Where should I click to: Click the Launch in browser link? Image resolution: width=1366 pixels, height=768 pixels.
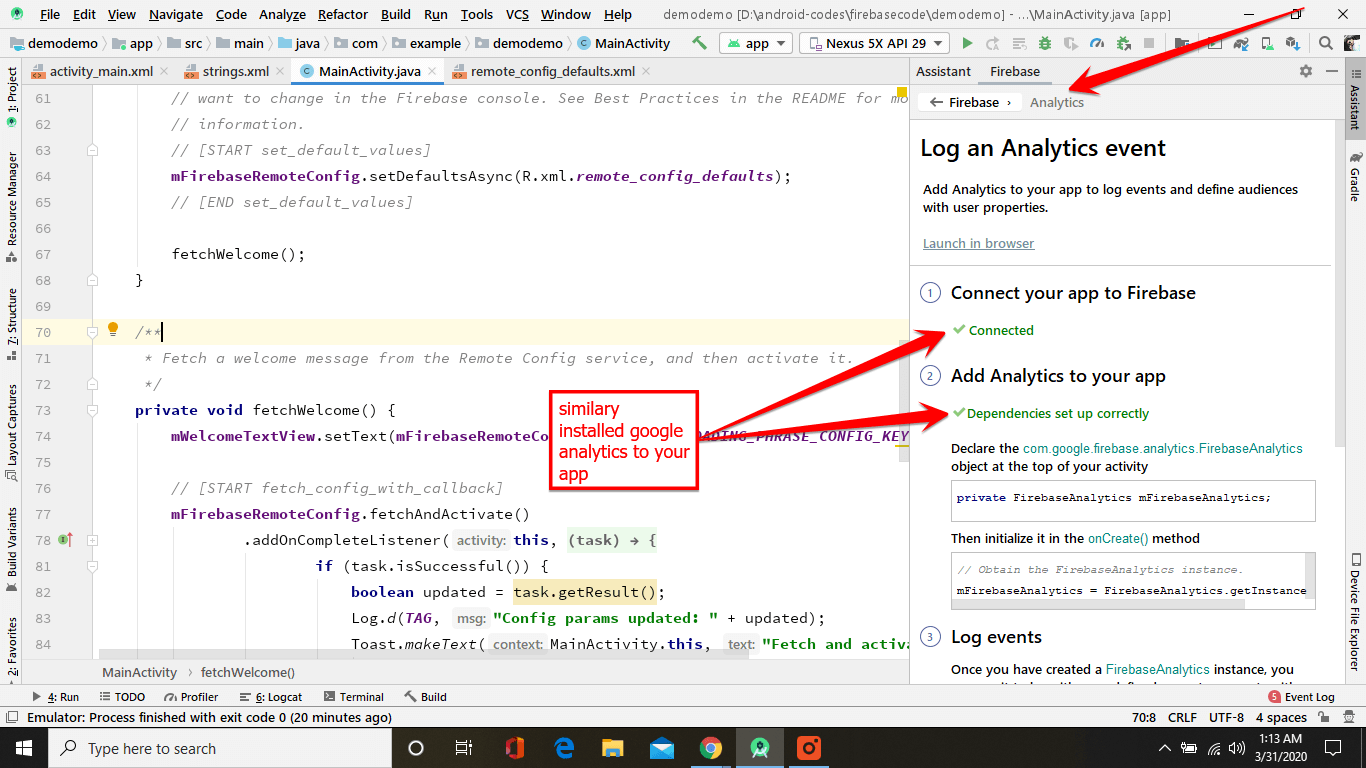(x=978, y=243)
